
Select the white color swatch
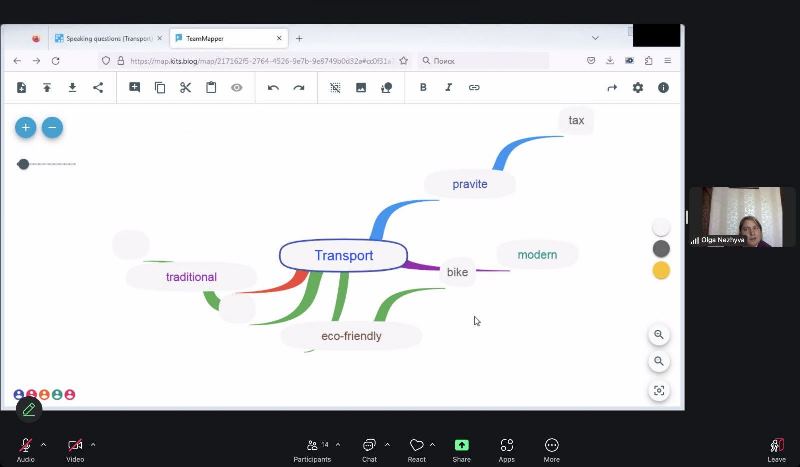(x=661, y=227)
